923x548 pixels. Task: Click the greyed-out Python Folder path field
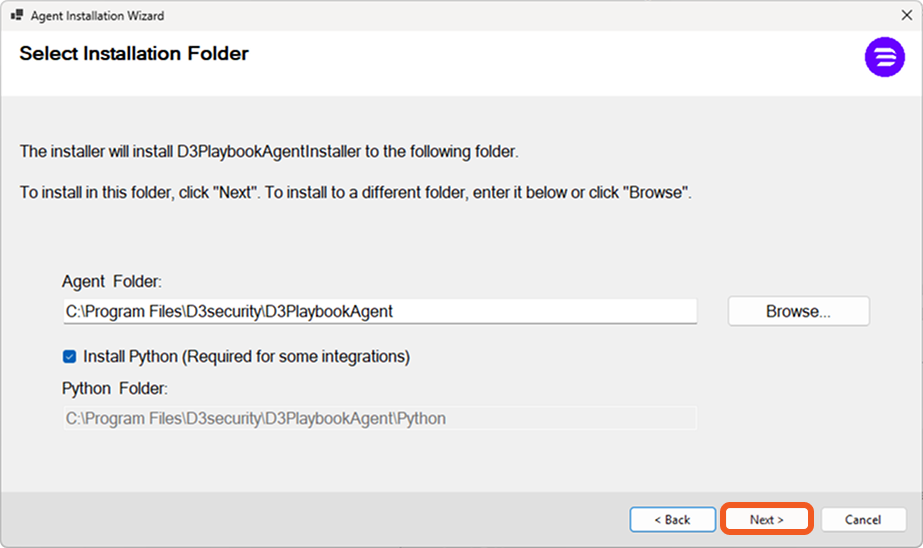click(380, 418)
